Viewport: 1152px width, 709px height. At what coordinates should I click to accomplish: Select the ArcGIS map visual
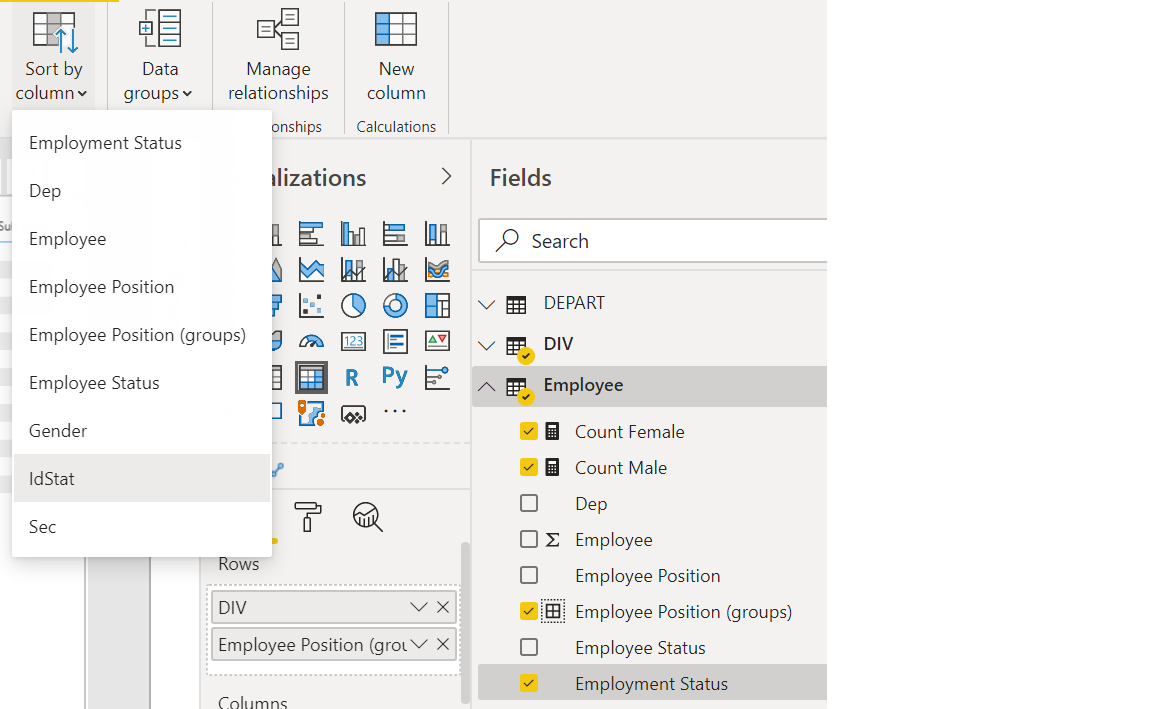point(312,414)
